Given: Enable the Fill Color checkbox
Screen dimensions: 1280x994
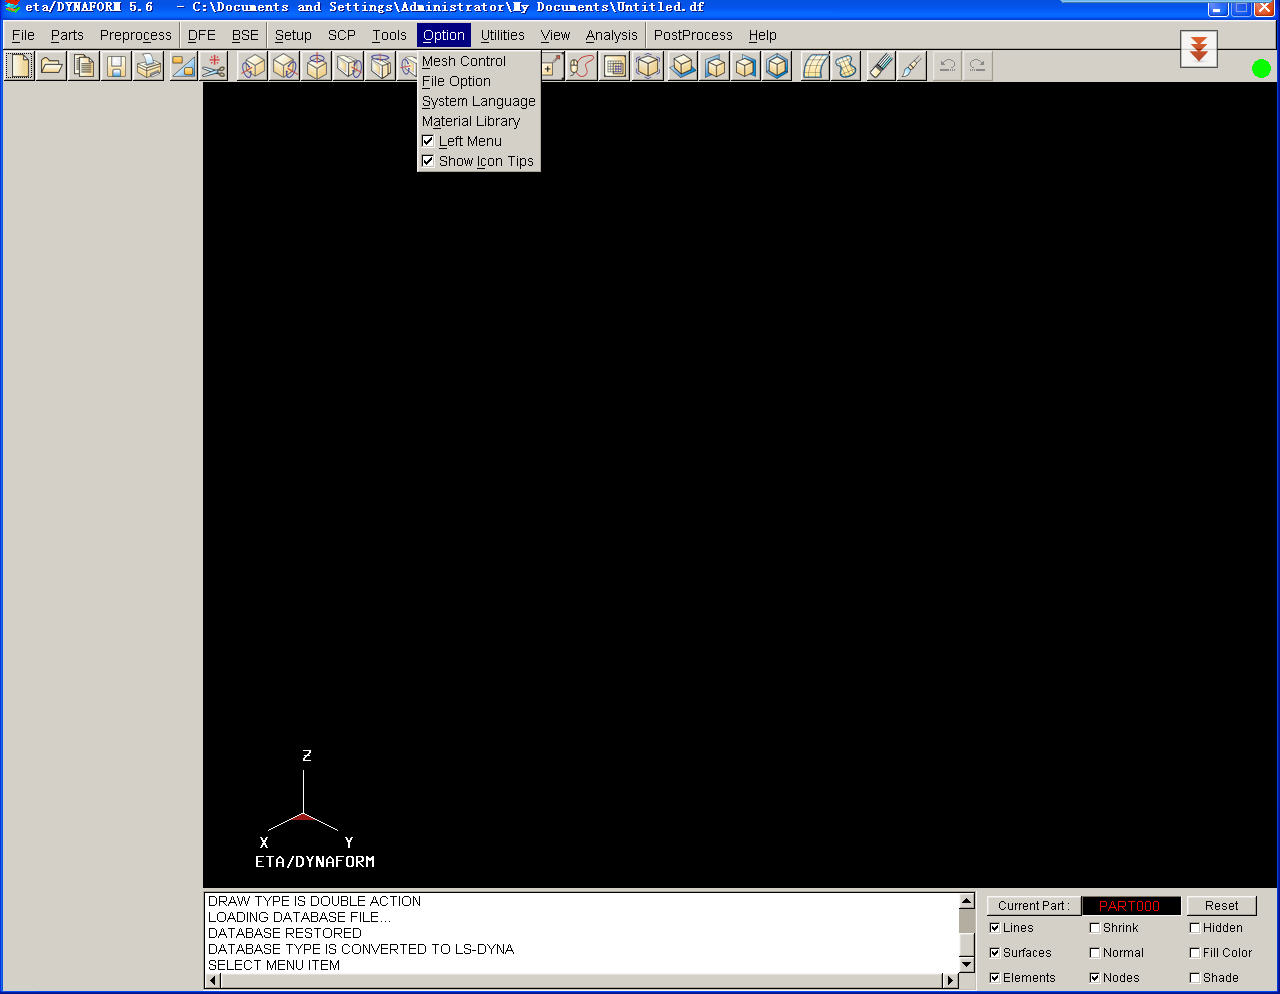Looking at the screenshot, I should (1195, 953).
